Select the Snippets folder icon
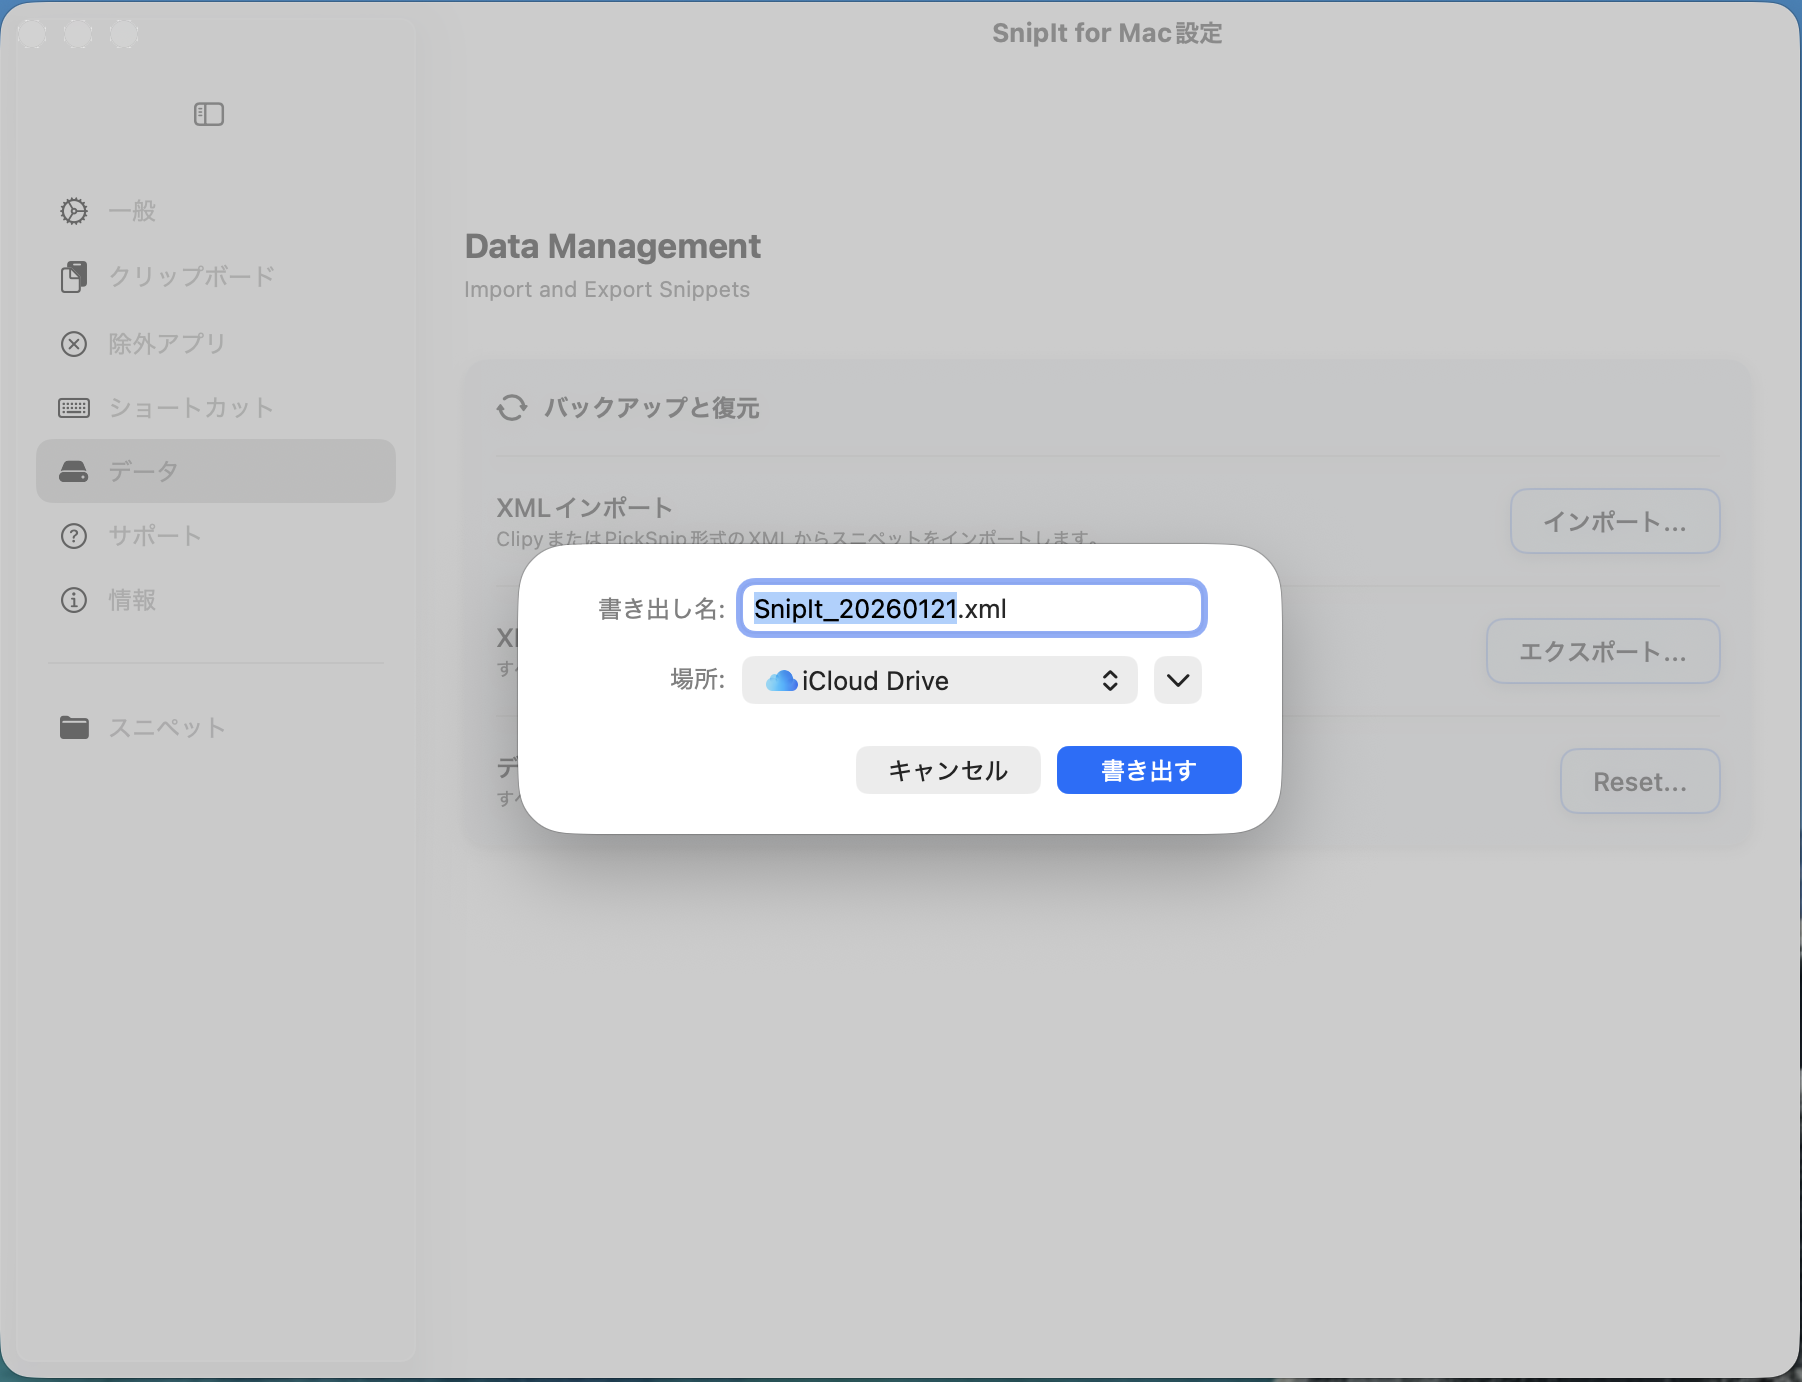The width and height of the screenshot is (1802, 1382). tap(74, 727)
